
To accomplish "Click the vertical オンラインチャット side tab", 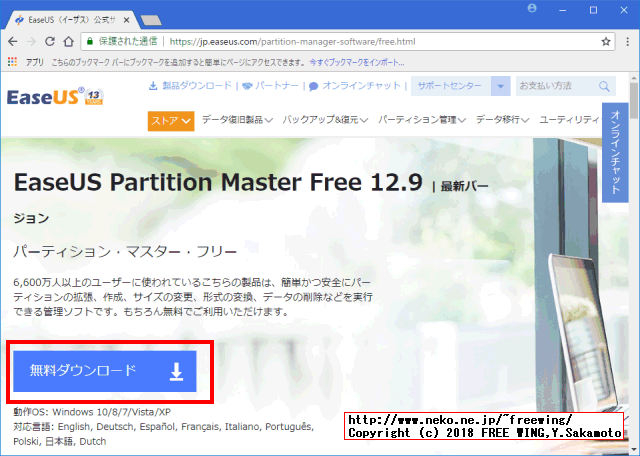I will [615, 153].
